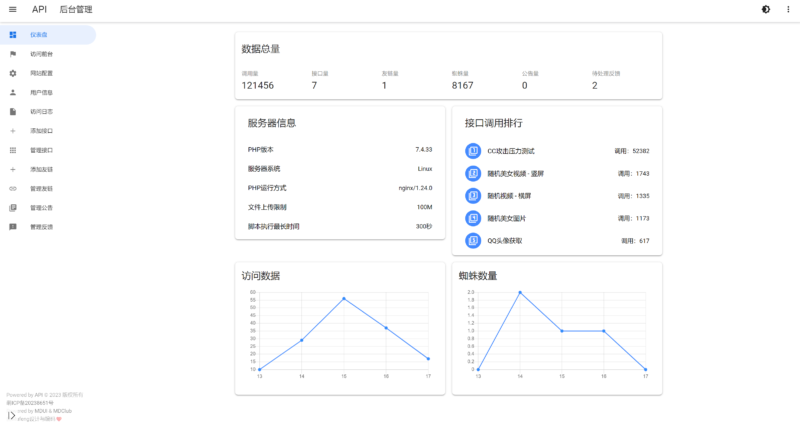
Task: Click the person icon for 用户信息
Action: [x=13, y=92]
